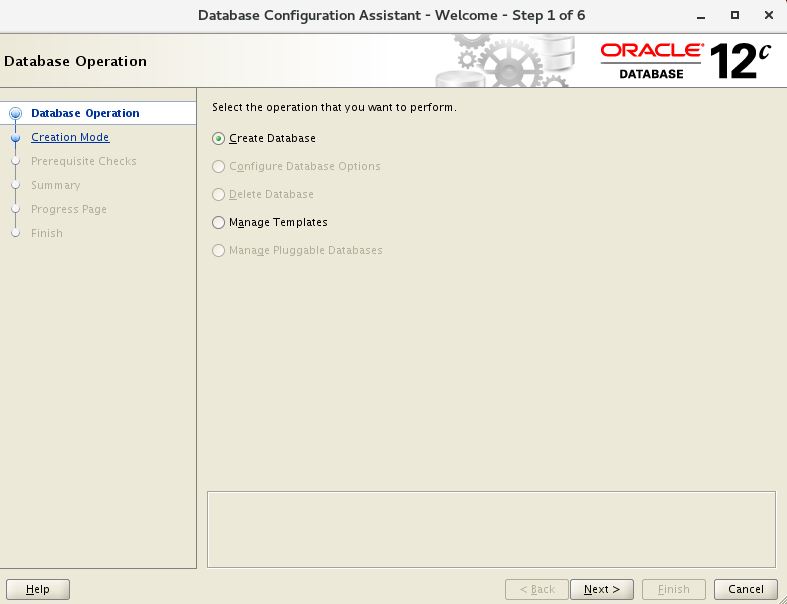Viewport: 787px width, 604px height.
Task: Click the Oracle Database 12c logo
Action: click(686, 61)
